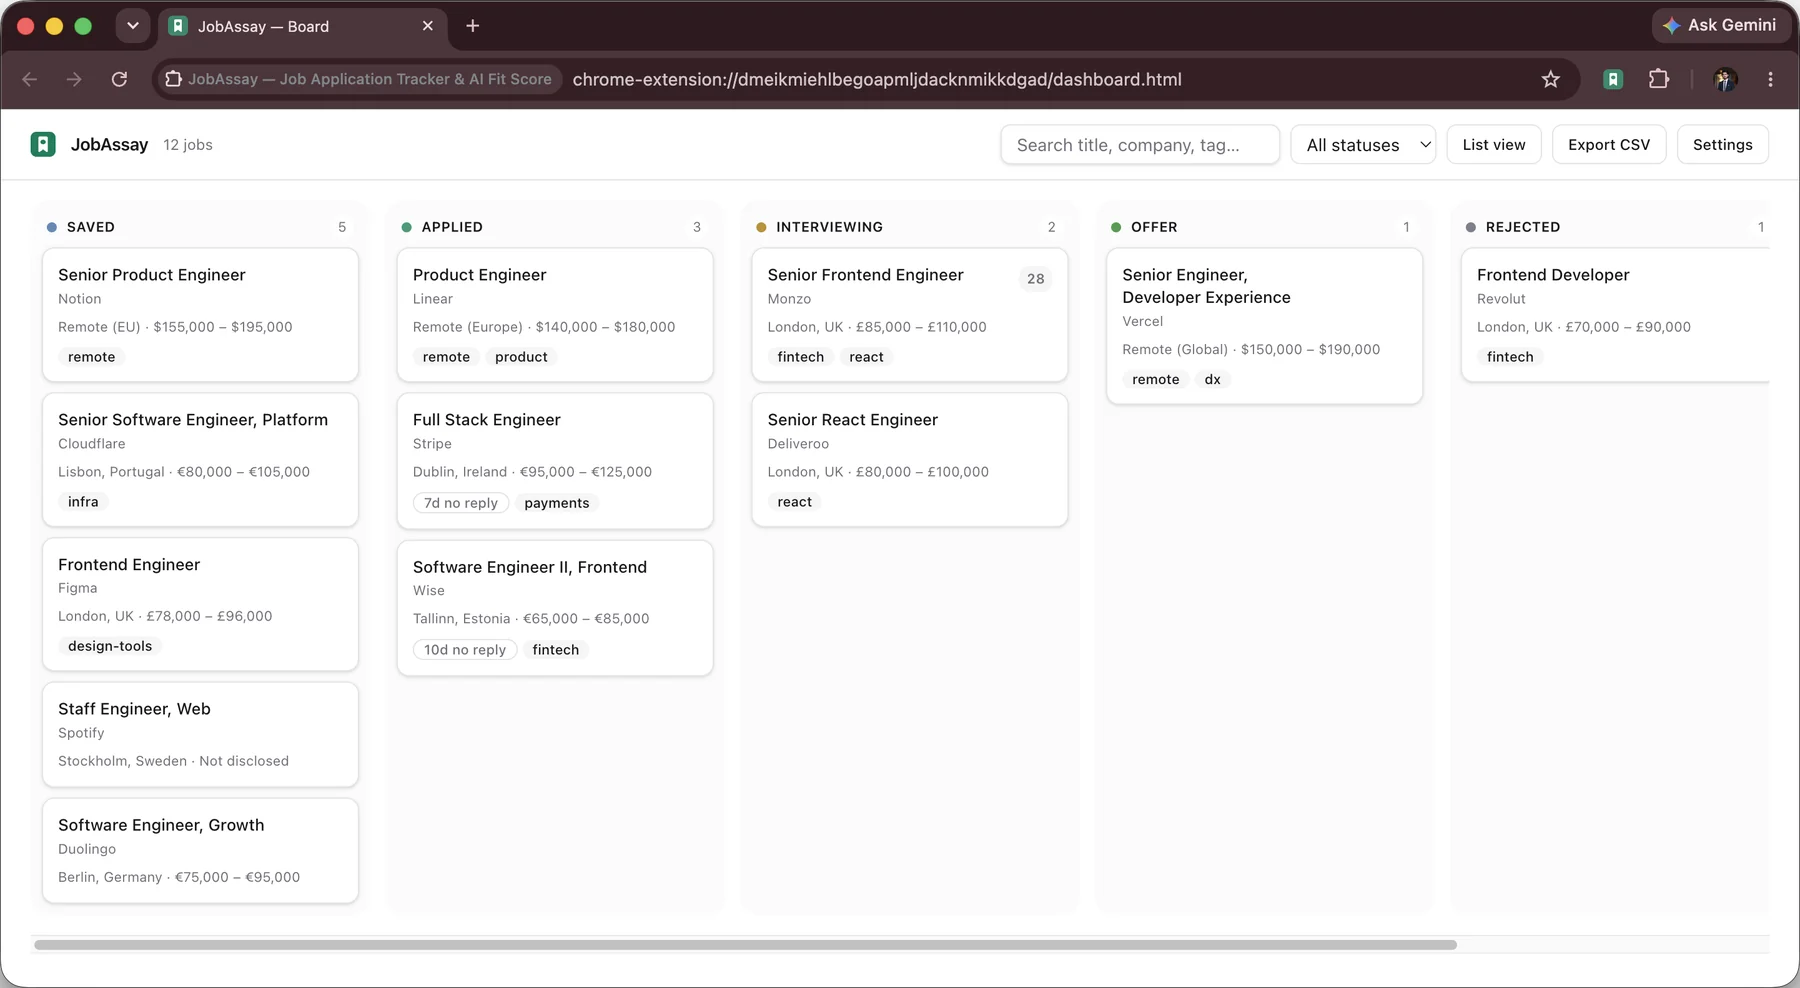Click the infra tag on Cloudflare card
Screen dimensions: 1800x988
click(83, 502)
